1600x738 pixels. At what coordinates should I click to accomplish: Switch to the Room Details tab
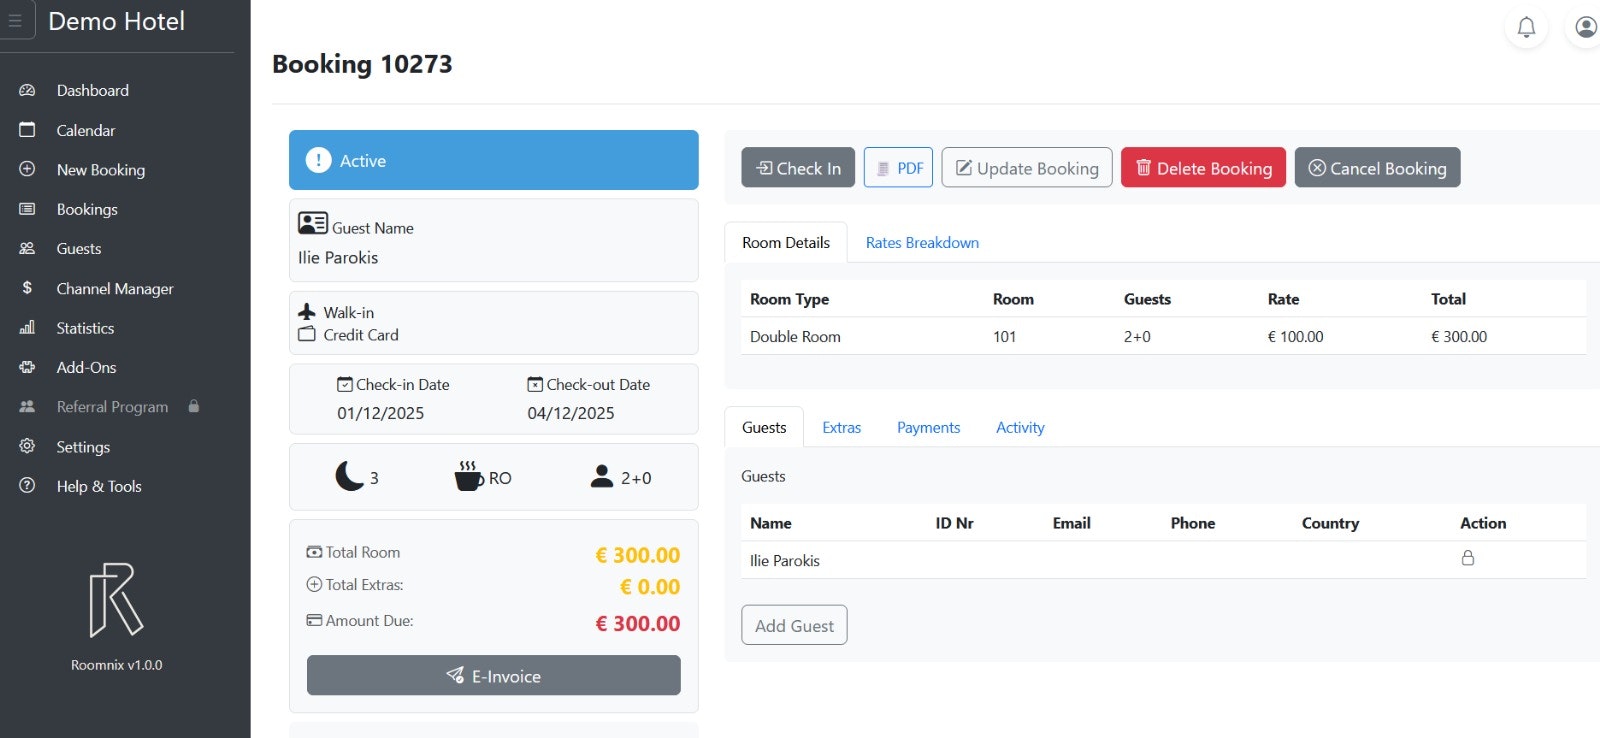(x=786, y=242)
